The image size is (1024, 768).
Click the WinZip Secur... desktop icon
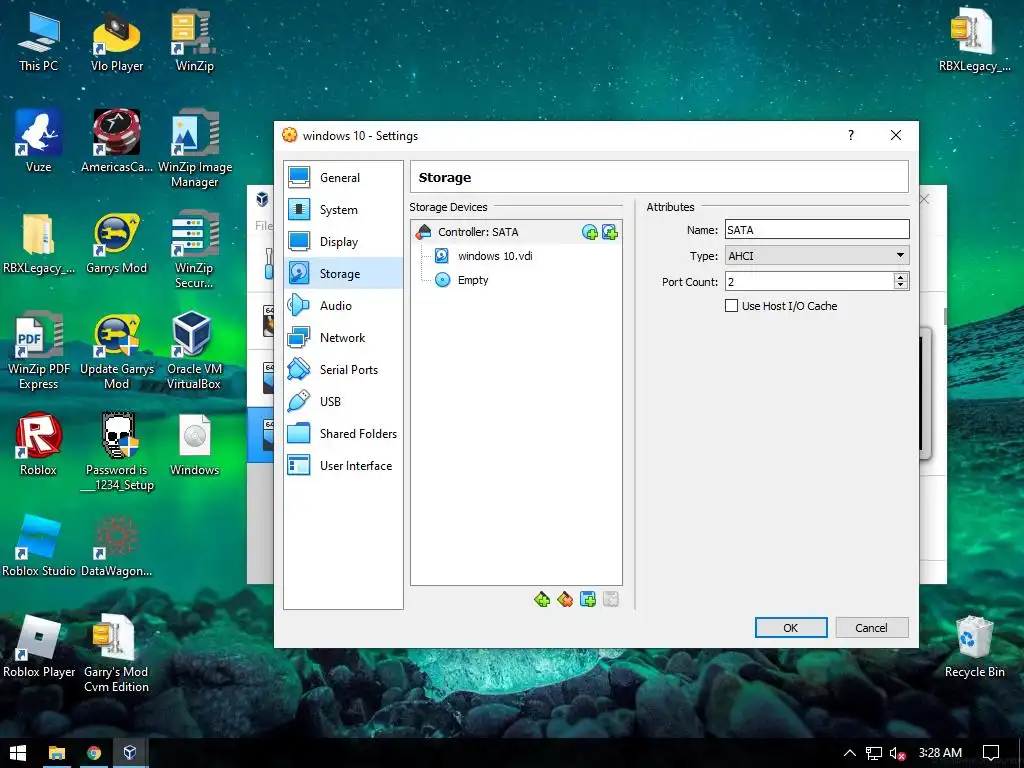(x=195, y=249)
